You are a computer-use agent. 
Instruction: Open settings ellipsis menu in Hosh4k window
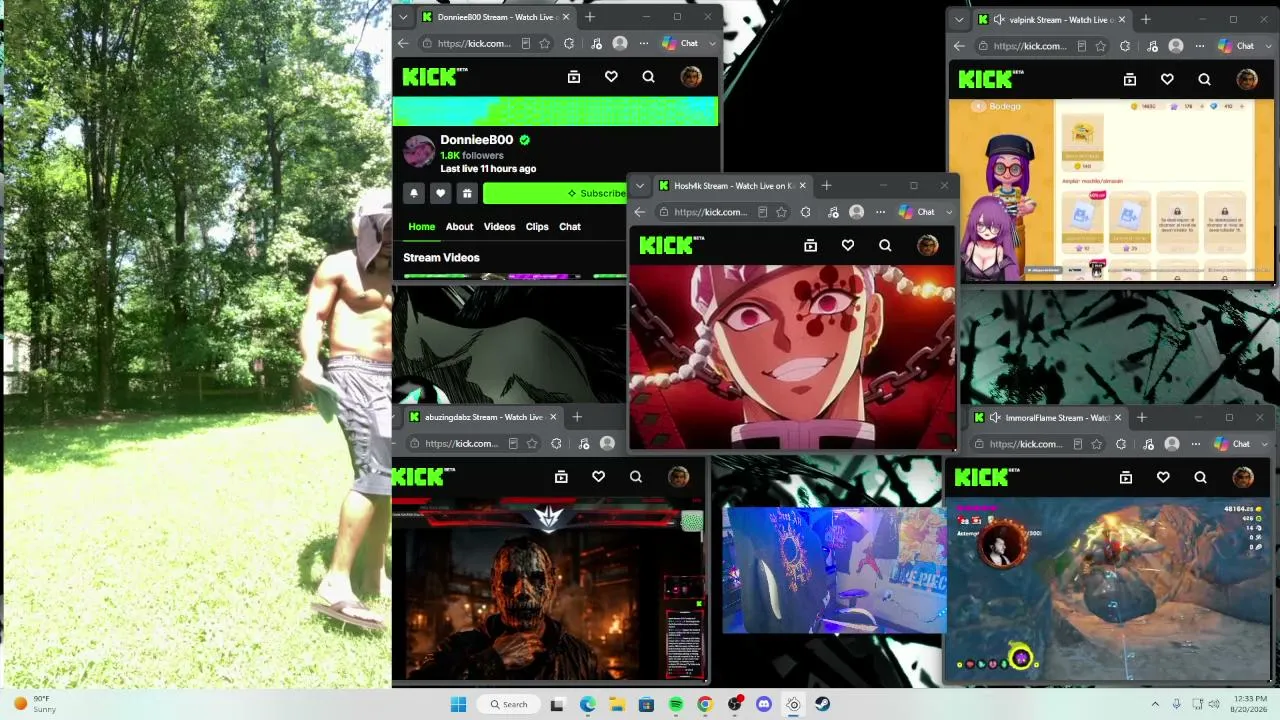tap(880, 212)
